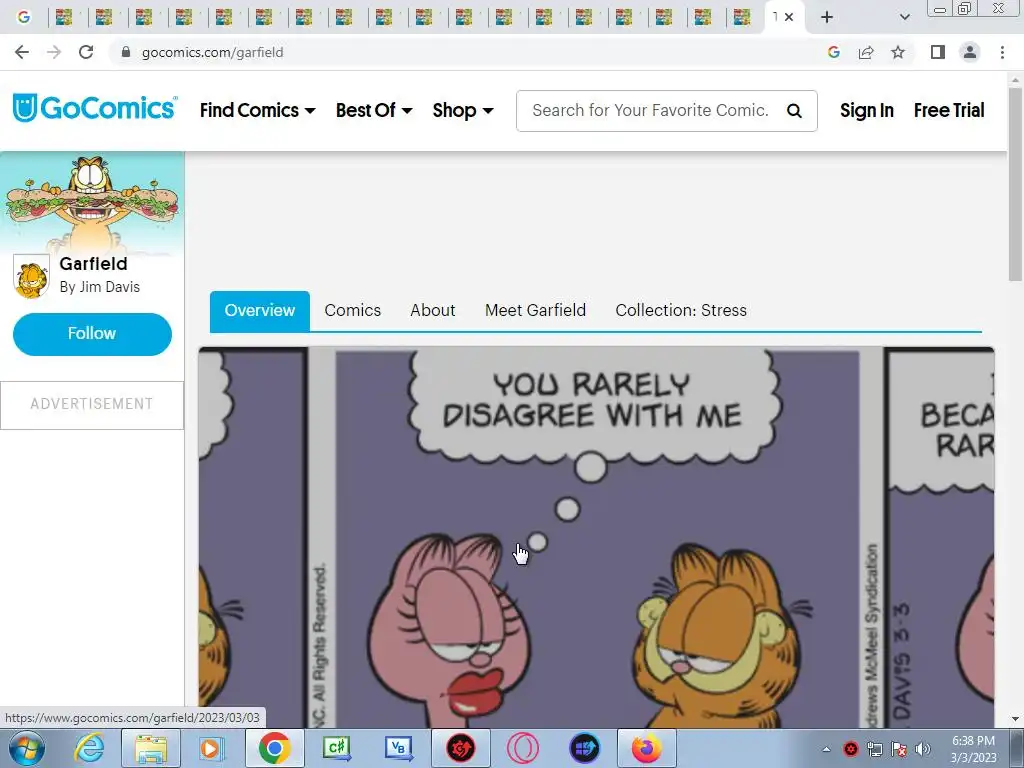Expand the Best Of menu
This screenshot has height=768, width=1024.
(374, 110)
